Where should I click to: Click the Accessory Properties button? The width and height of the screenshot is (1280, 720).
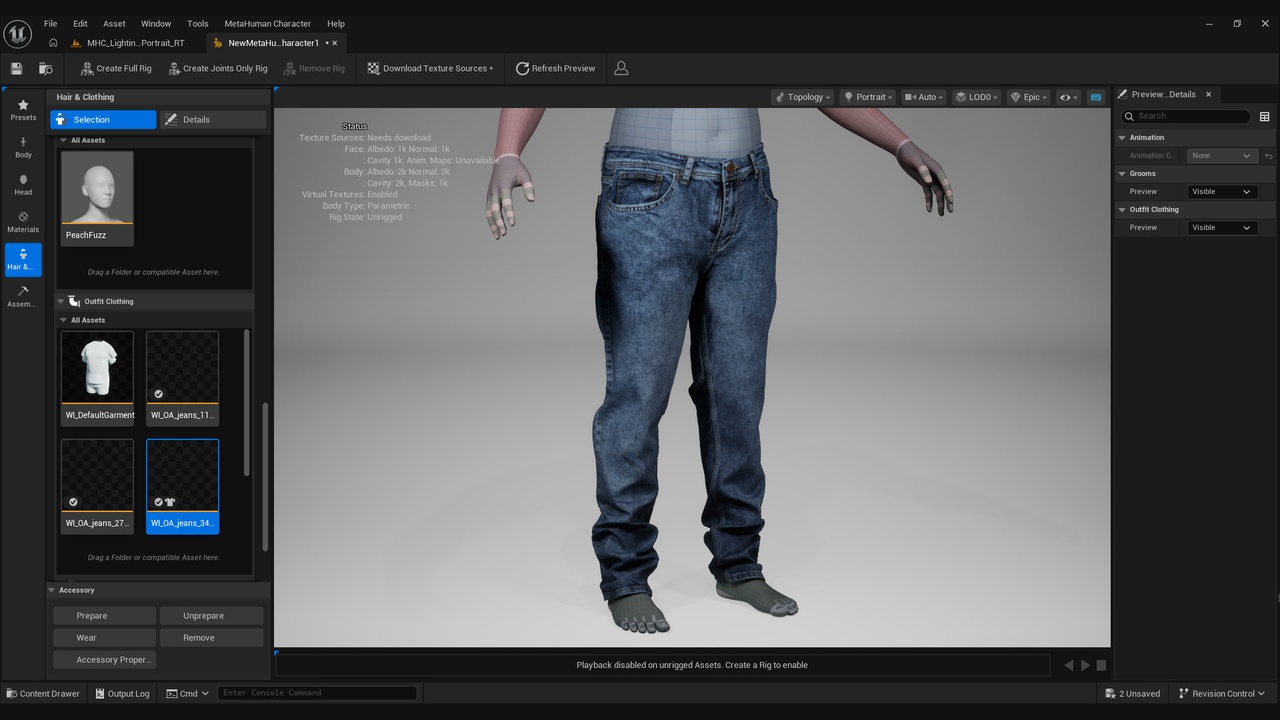click(x=104, y=659)
